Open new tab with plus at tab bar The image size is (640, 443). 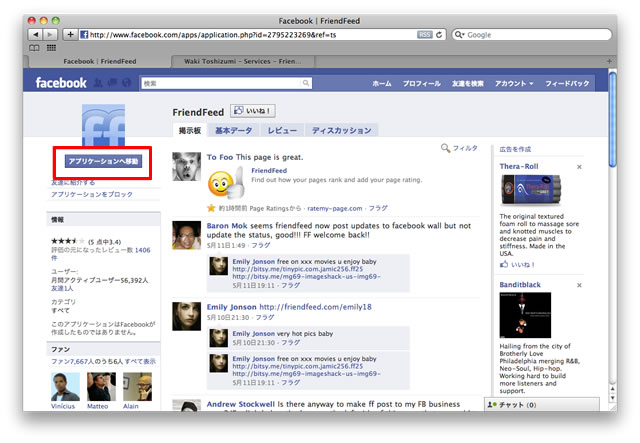tap(609, 61)
